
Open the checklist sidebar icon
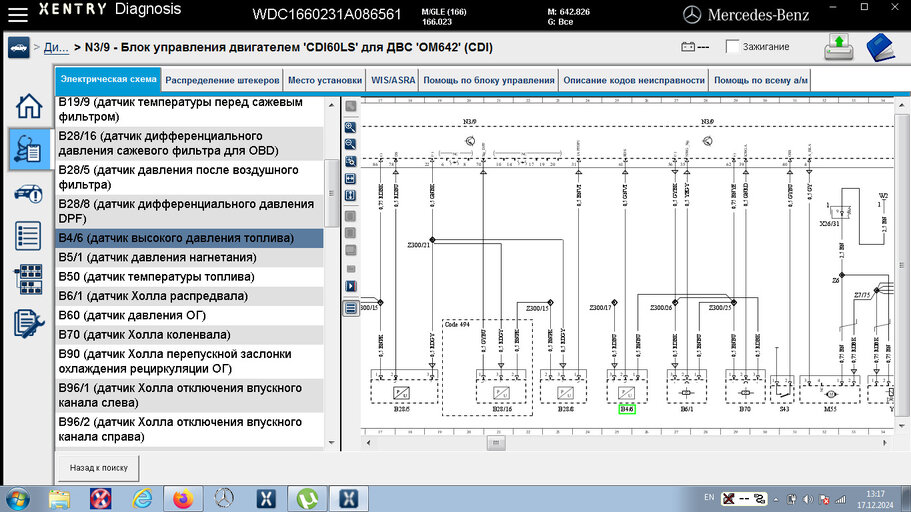pos(28,236)
